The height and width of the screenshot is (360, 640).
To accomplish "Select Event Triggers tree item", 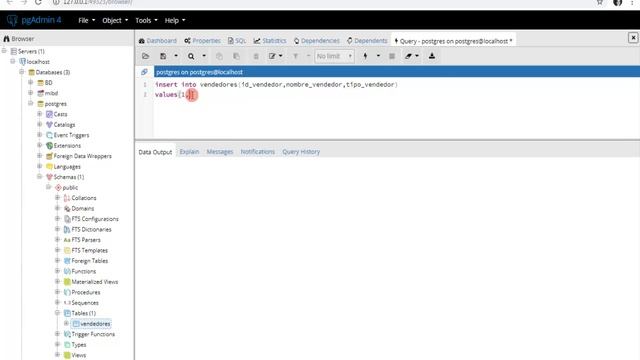I will point(71,135).
